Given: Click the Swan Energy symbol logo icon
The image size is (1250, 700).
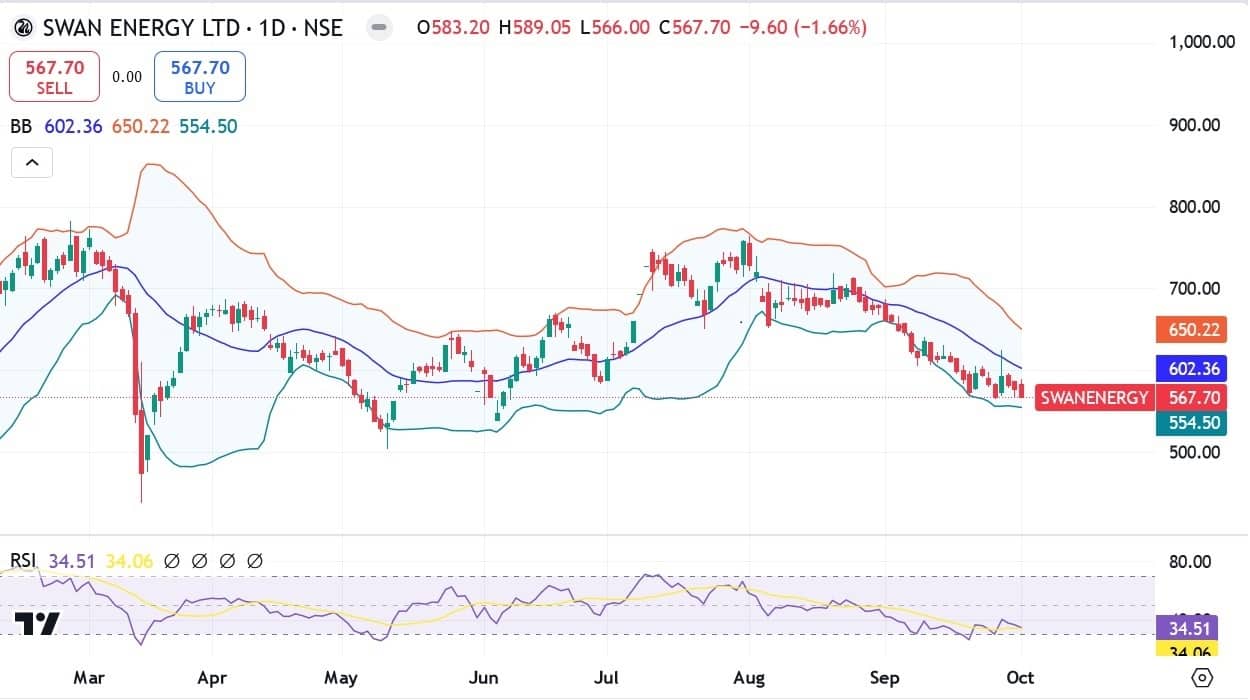Looking at the screenshot, I should 25,27.
